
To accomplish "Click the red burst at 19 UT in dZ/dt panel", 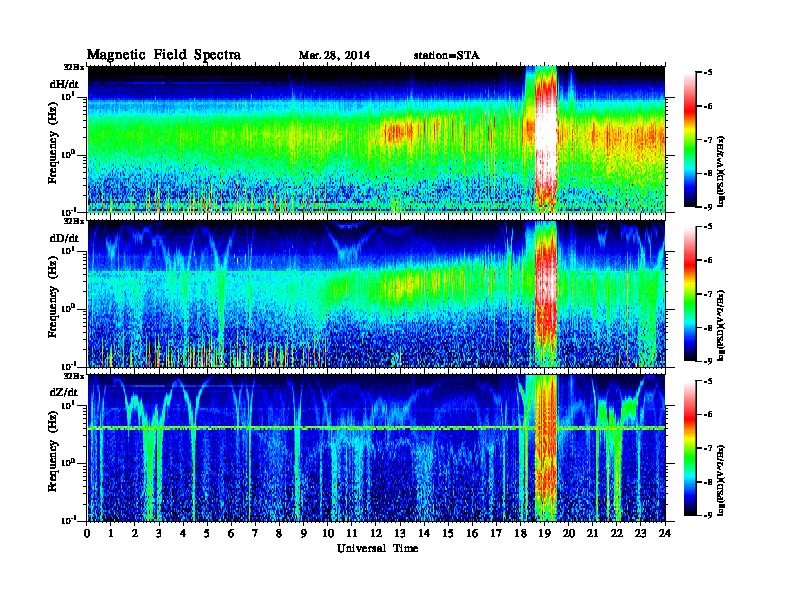I will coord(546,449).
